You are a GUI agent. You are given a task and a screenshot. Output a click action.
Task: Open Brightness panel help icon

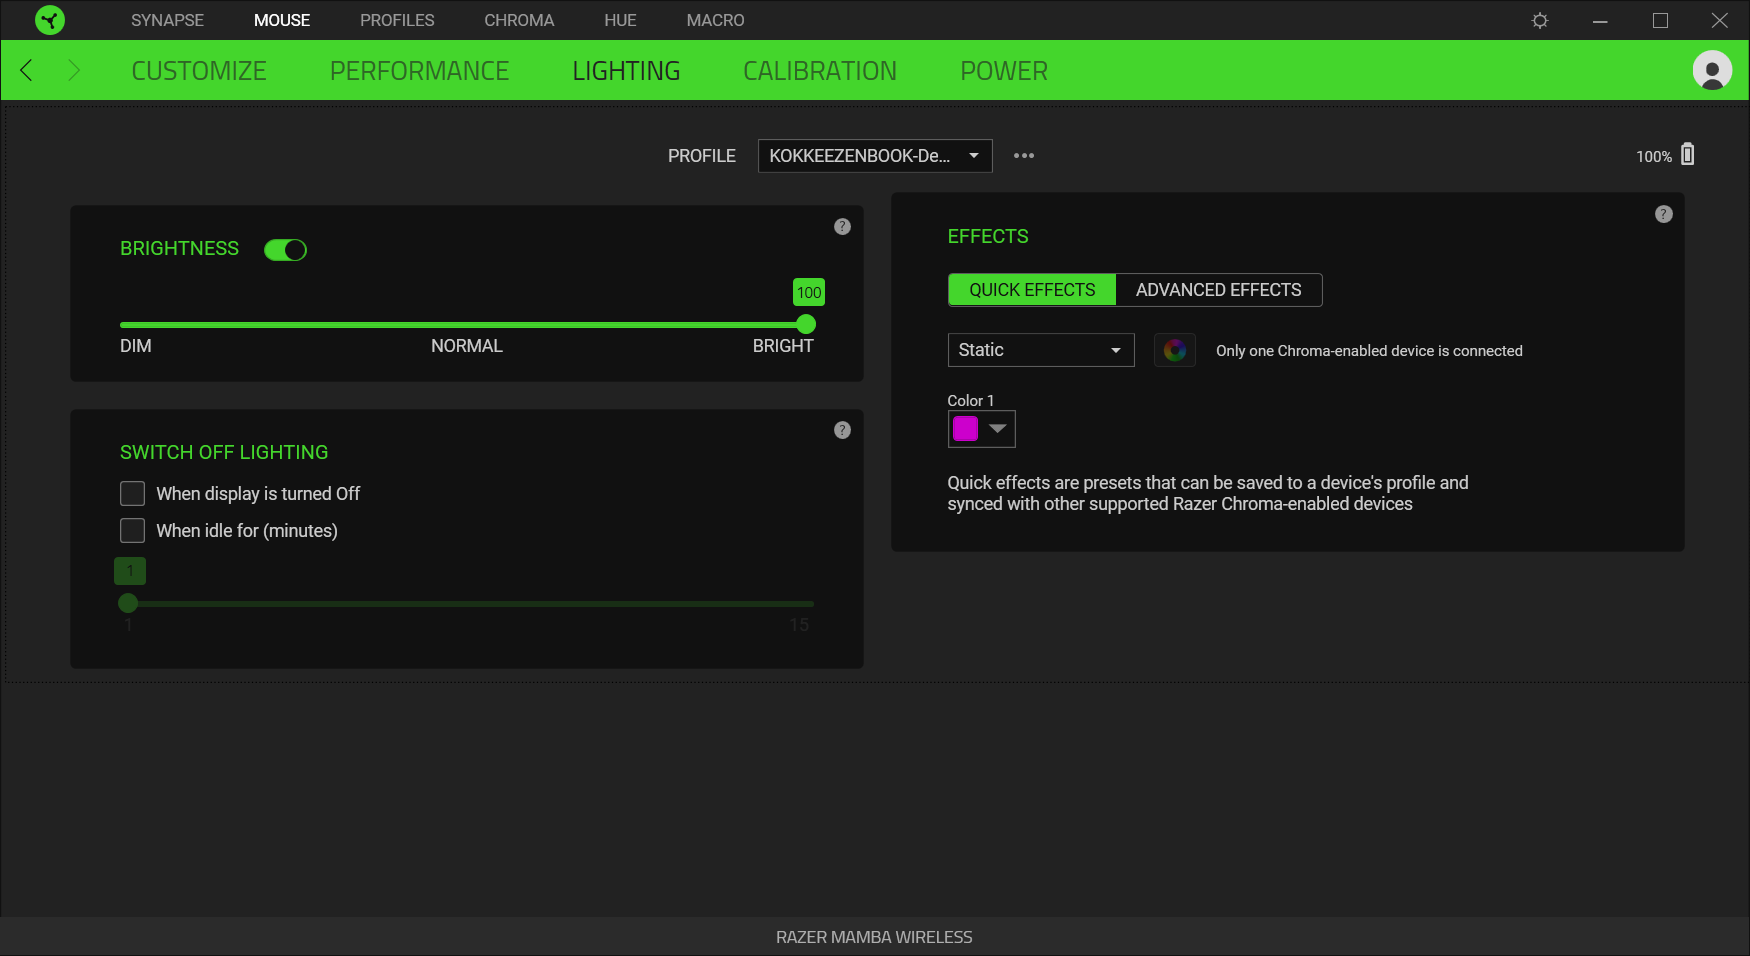(842, 227)
